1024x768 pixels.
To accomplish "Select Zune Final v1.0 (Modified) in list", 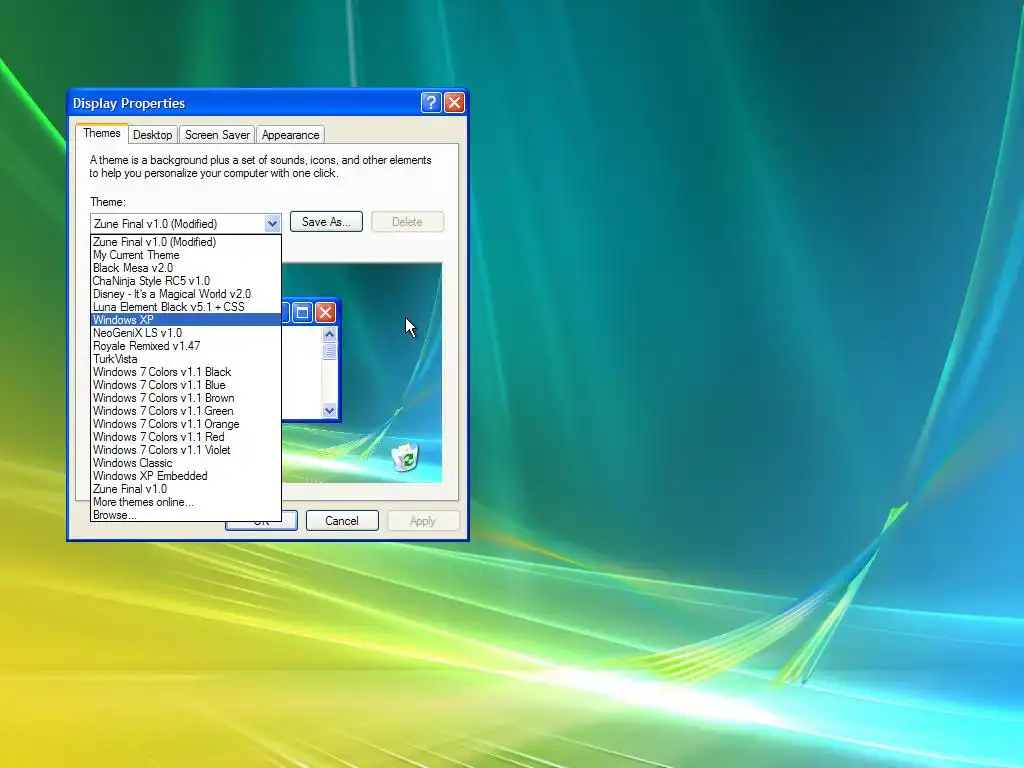I will (185, 242).
